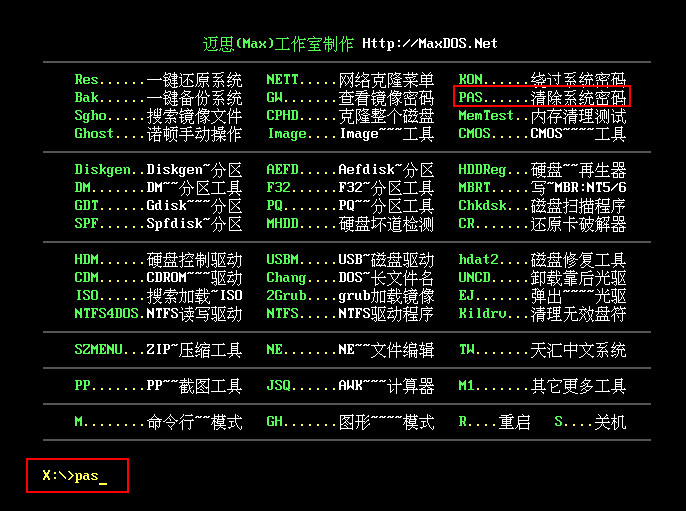Choose the USBM USB disk driver entry
686x511 pixels.
(350, 260)
